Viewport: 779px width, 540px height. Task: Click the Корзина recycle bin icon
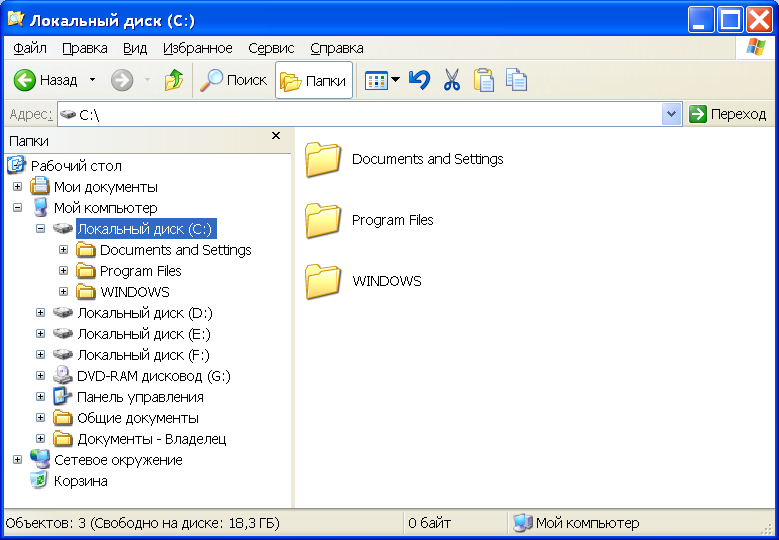[x=39, y=480]
